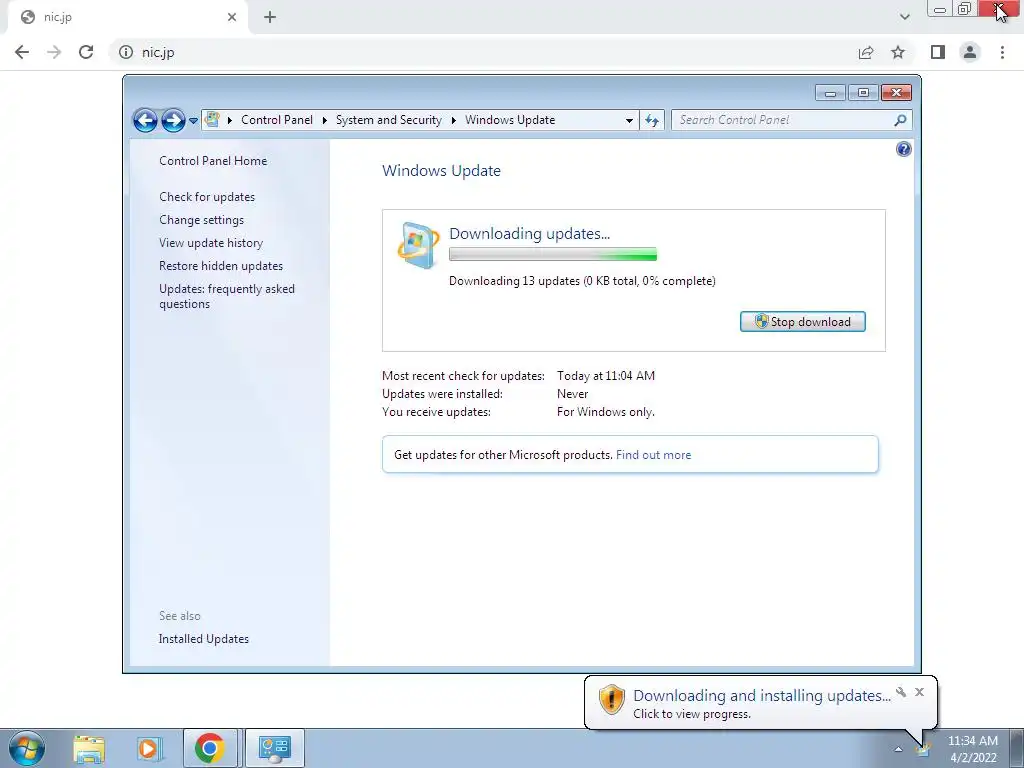View site information for nic.jp
This screenshot has width=1024, height=768.
126,52
